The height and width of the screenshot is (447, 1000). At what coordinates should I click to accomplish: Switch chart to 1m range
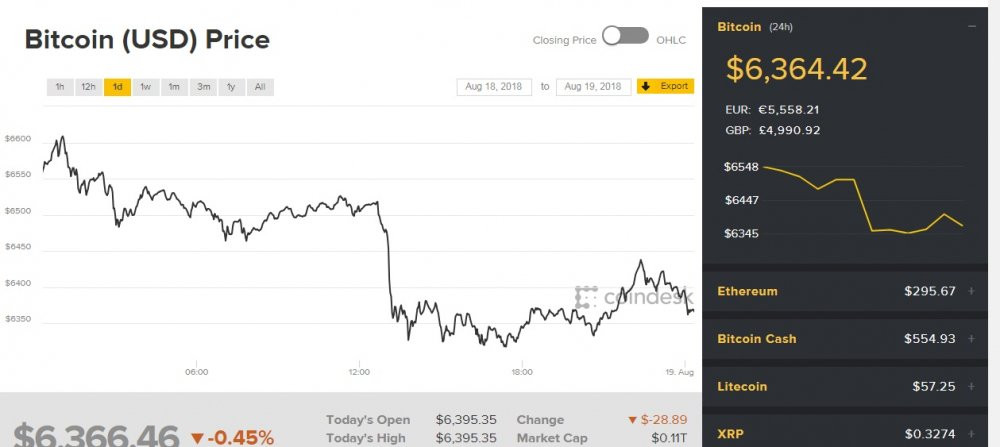[174, 87]
